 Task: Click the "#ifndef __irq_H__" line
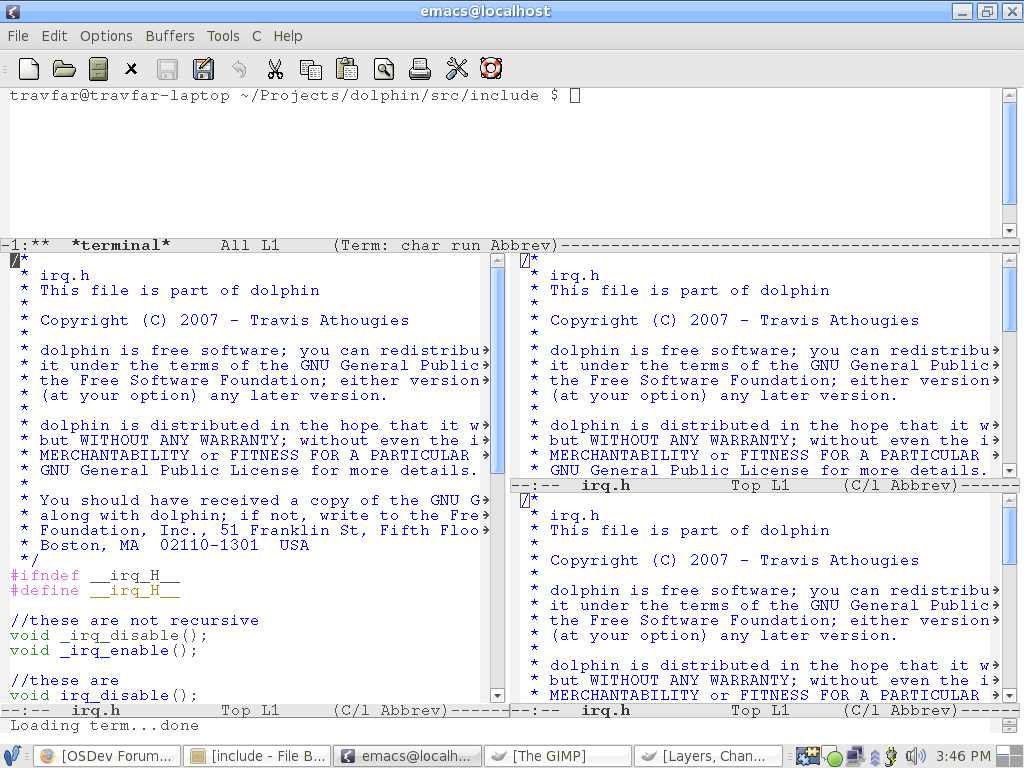95,575
